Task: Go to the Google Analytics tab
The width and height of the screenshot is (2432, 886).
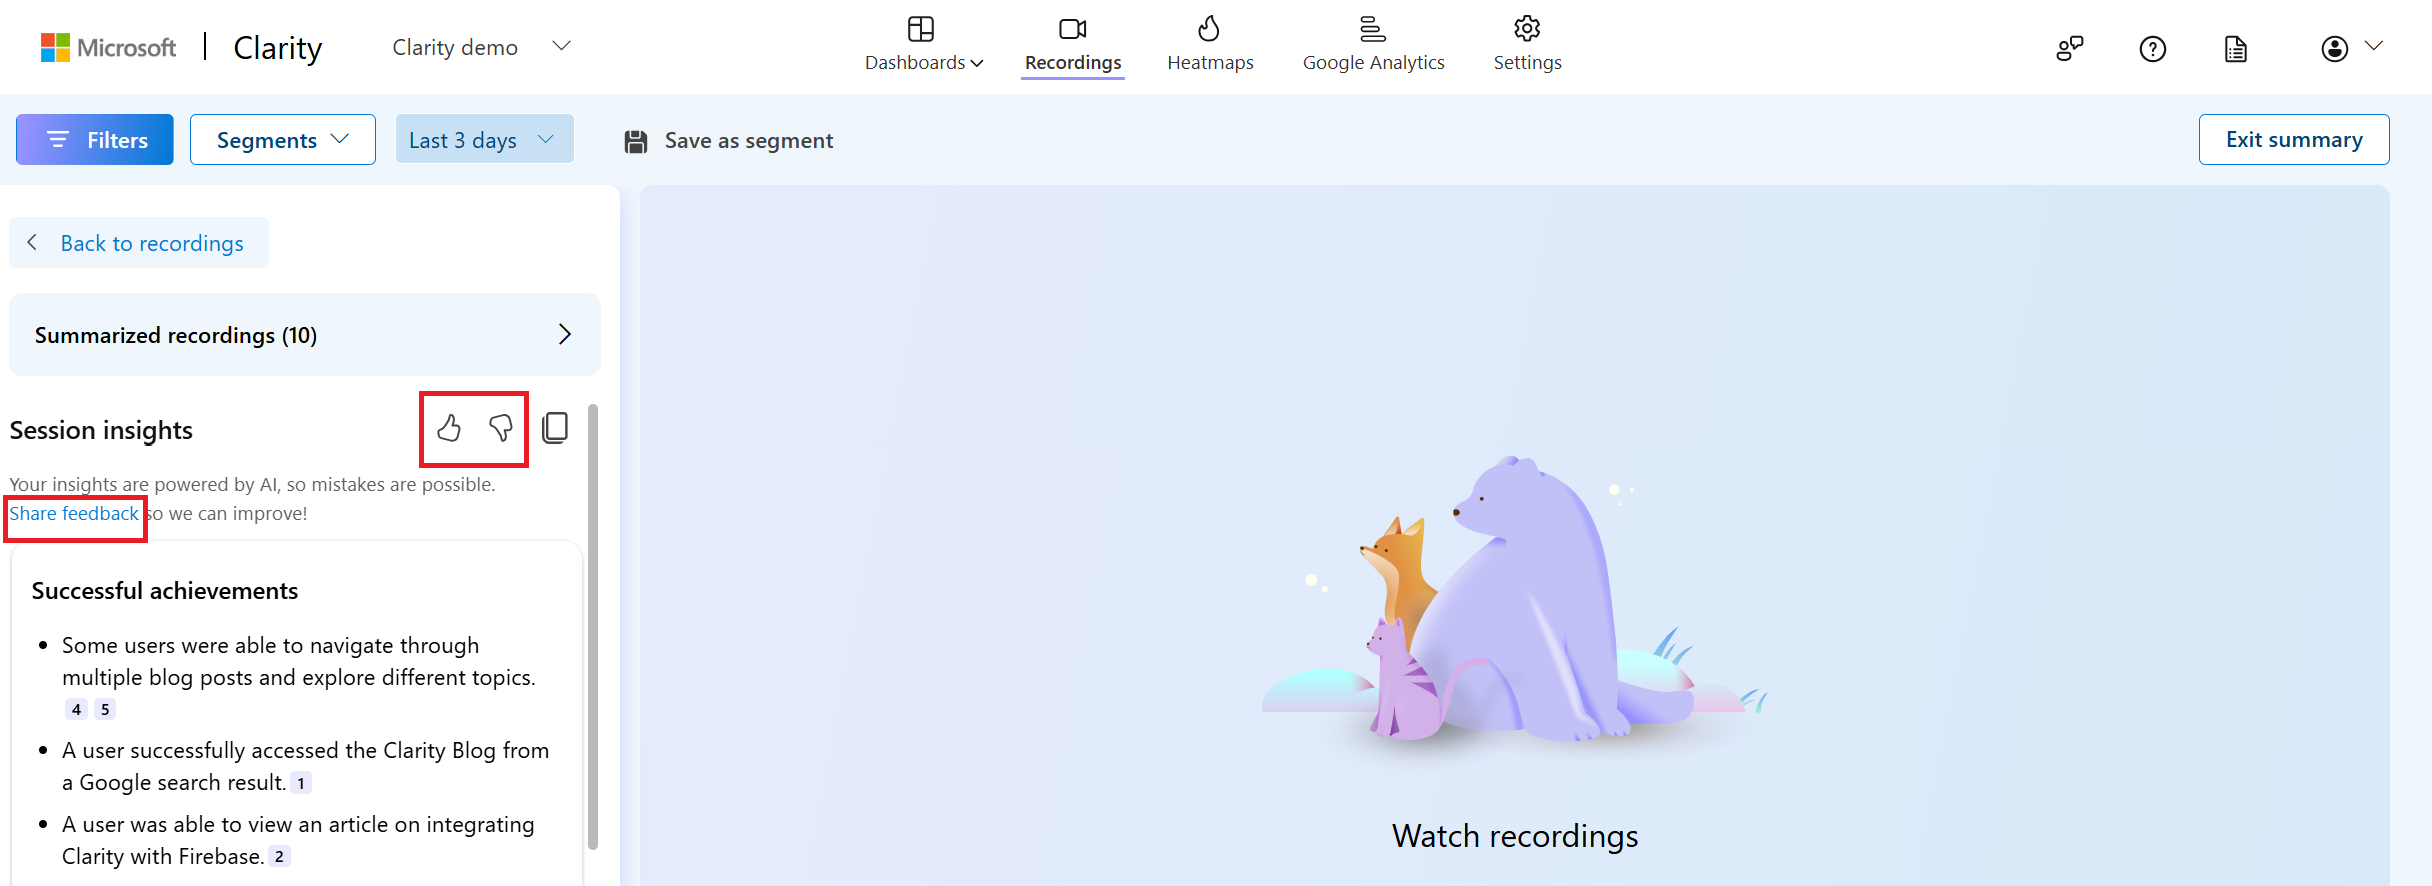Action: click(1373, 46)
